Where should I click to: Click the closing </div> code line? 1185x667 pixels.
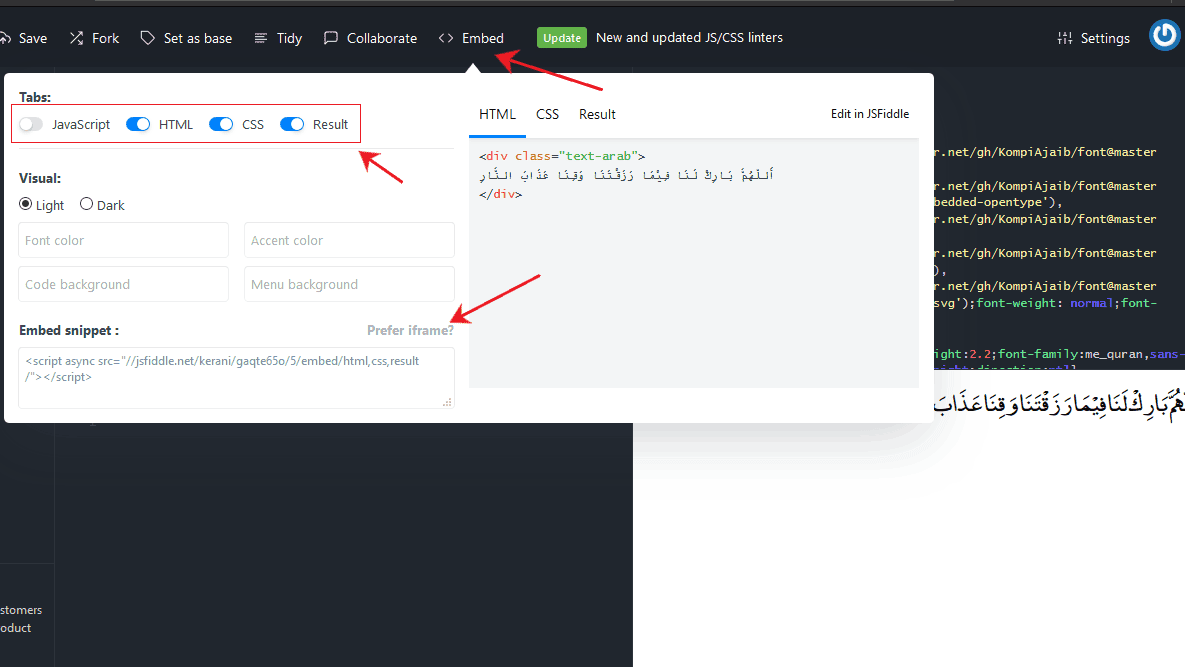(500, 194)
